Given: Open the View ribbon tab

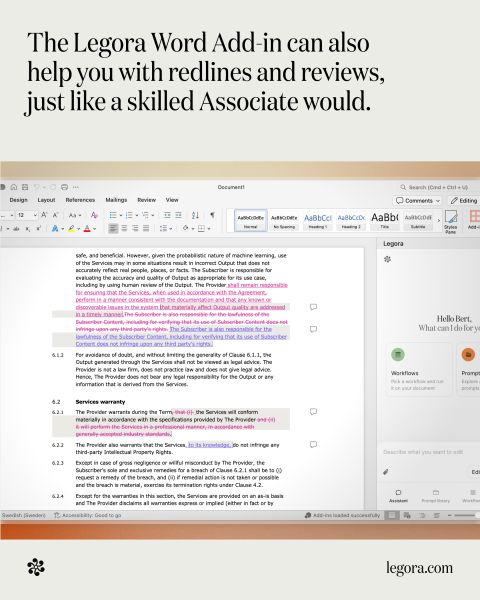Looking at the screenshot, I should coord(172,200).
